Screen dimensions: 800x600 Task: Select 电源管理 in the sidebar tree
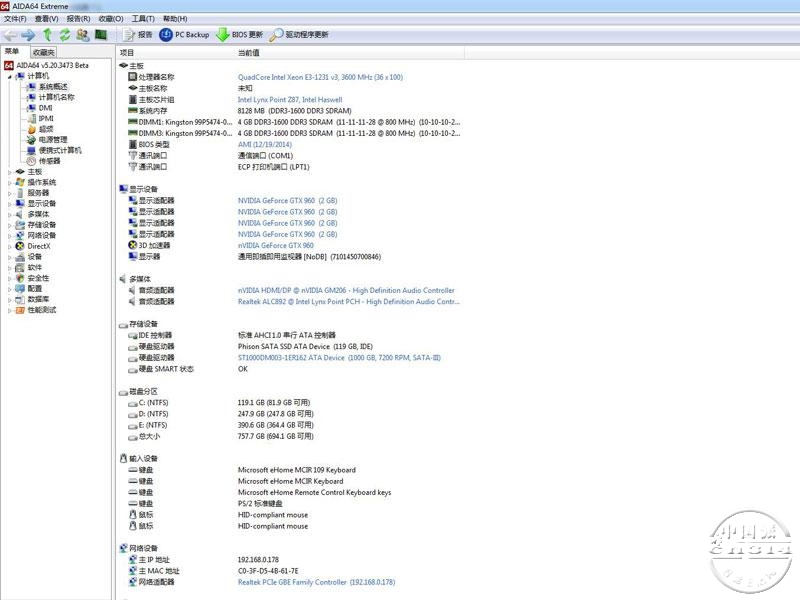tap(46, 140)
